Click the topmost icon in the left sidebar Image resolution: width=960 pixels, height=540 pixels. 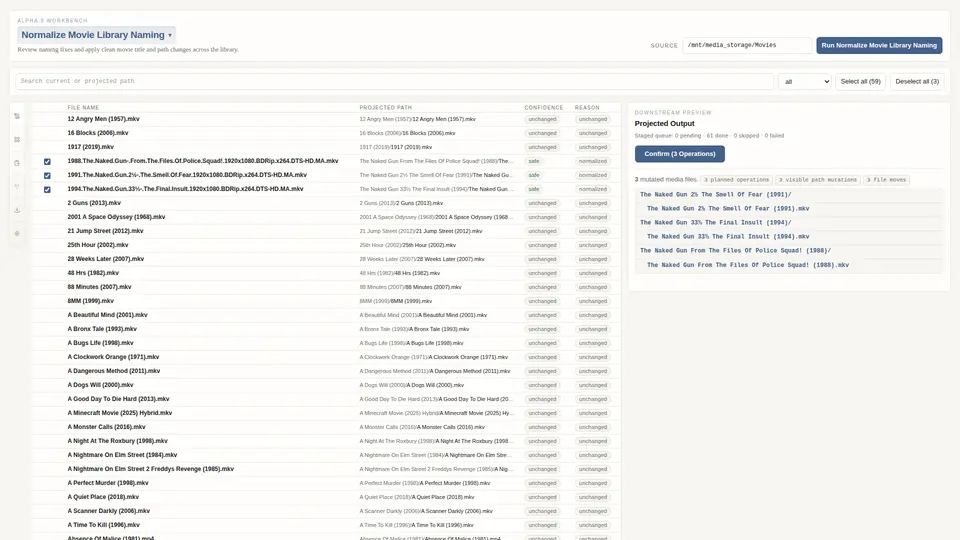coord(17,116)
